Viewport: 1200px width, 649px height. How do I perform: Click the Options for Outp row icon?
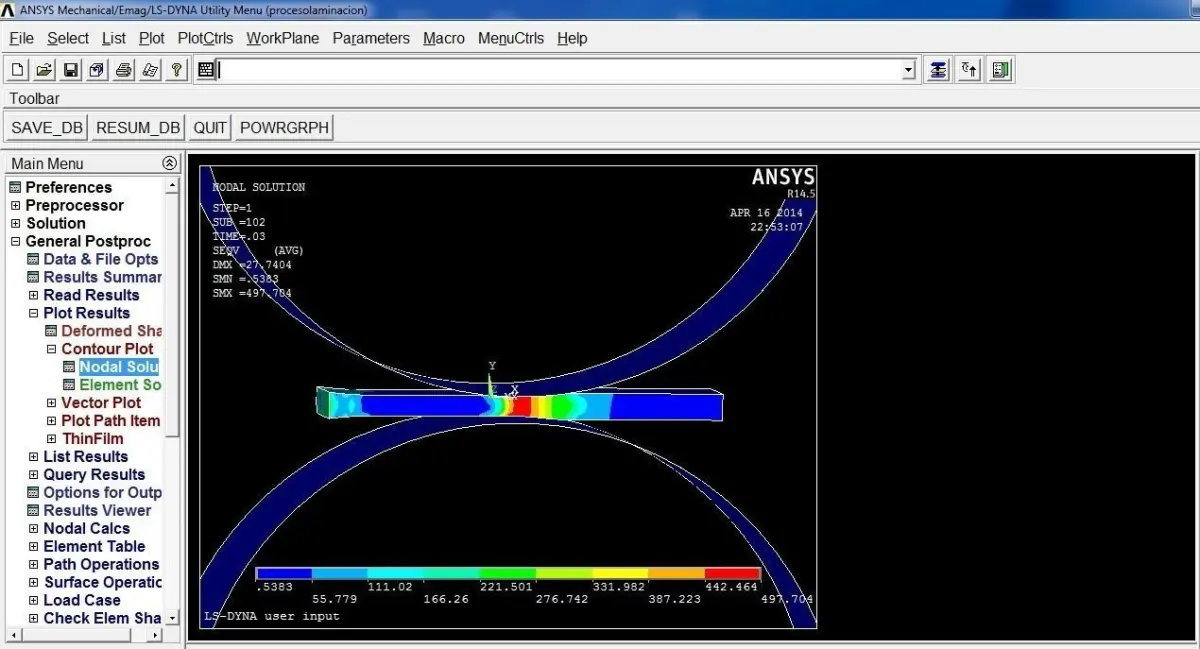coord(33,493)
